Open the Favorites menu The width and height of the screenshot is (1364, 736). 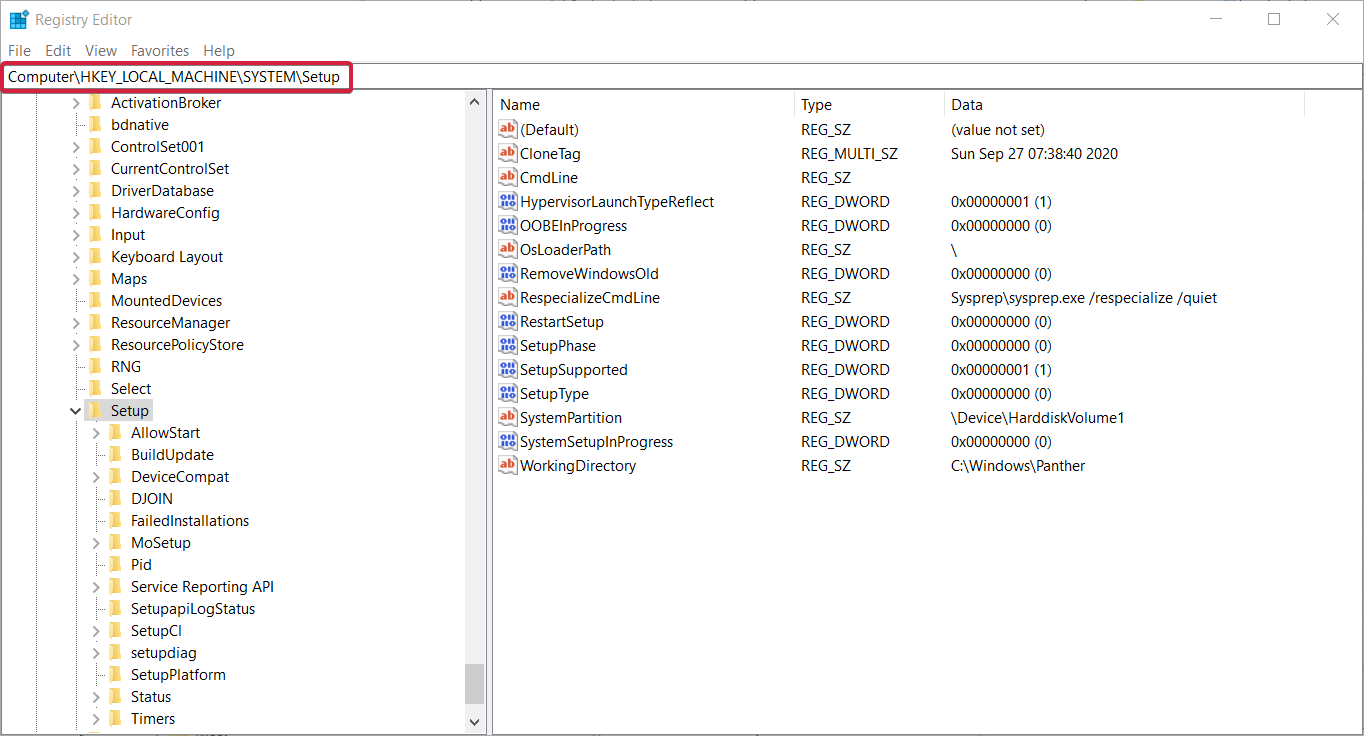click(x=160, y=51)
